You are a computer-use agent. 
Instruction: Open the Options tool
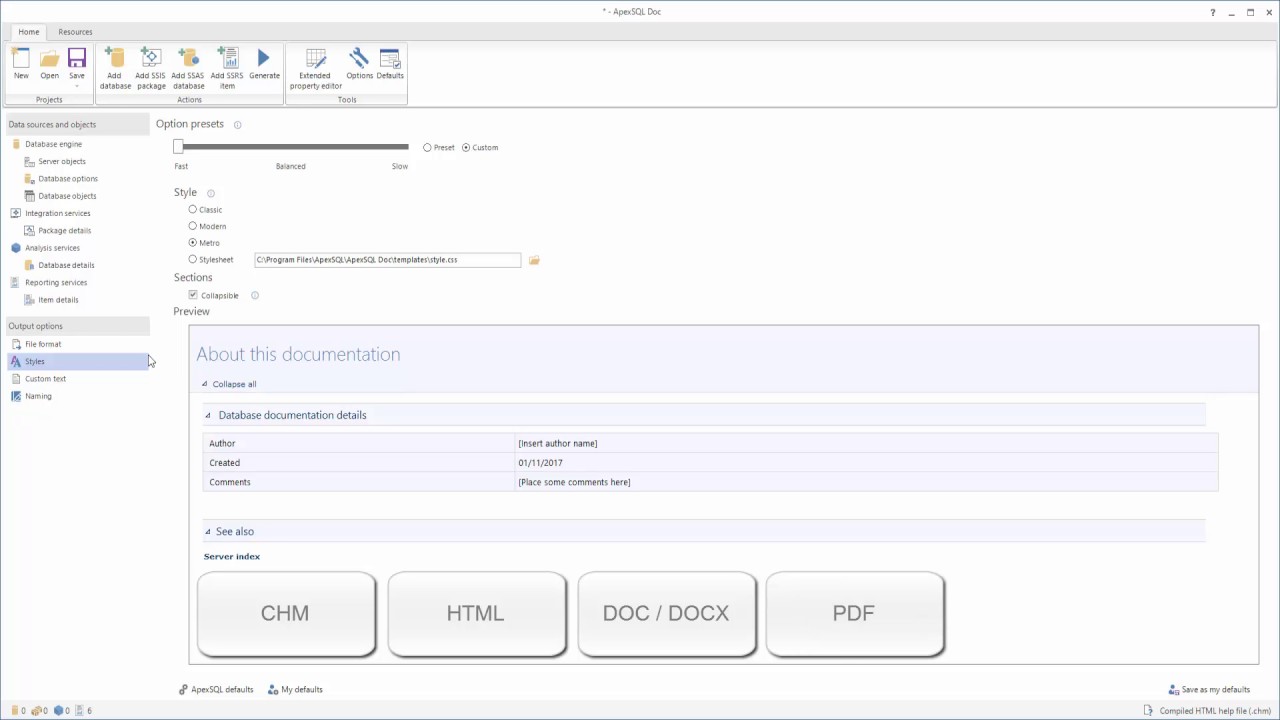click(359, 64)
